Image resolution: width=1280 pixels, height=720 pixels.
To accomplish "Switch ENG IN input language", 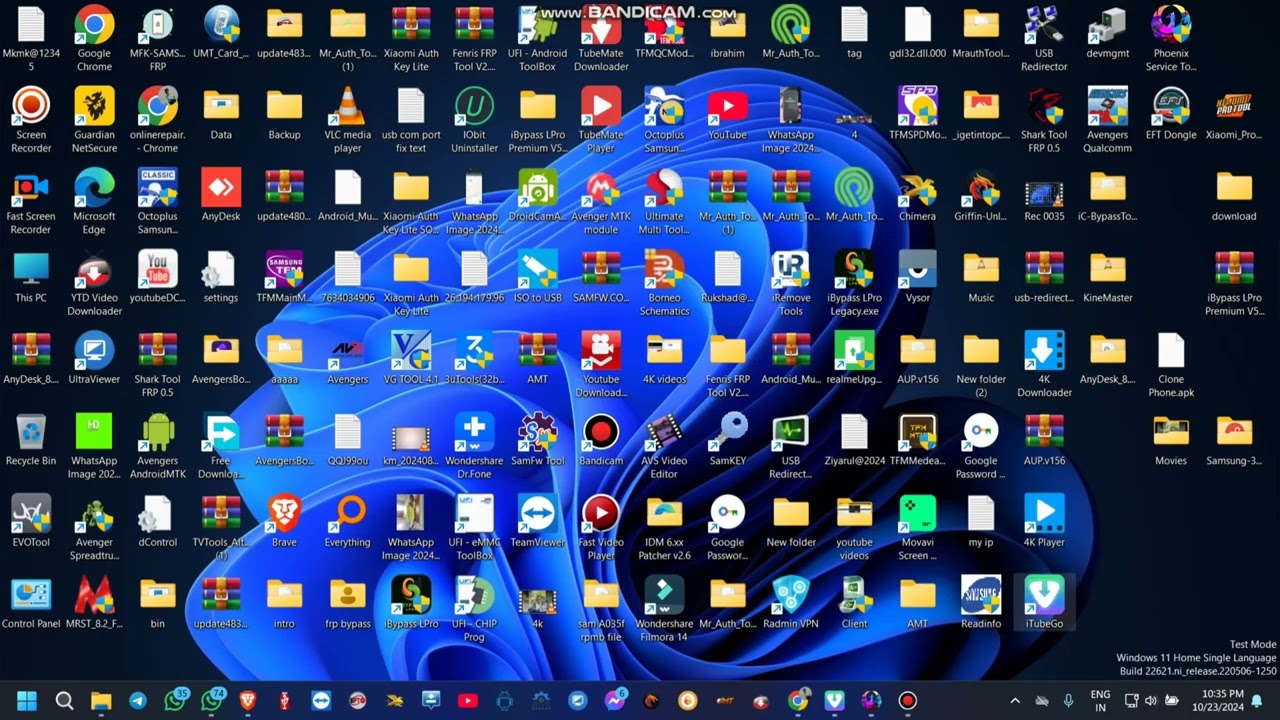I will (x=1100, y=701).
